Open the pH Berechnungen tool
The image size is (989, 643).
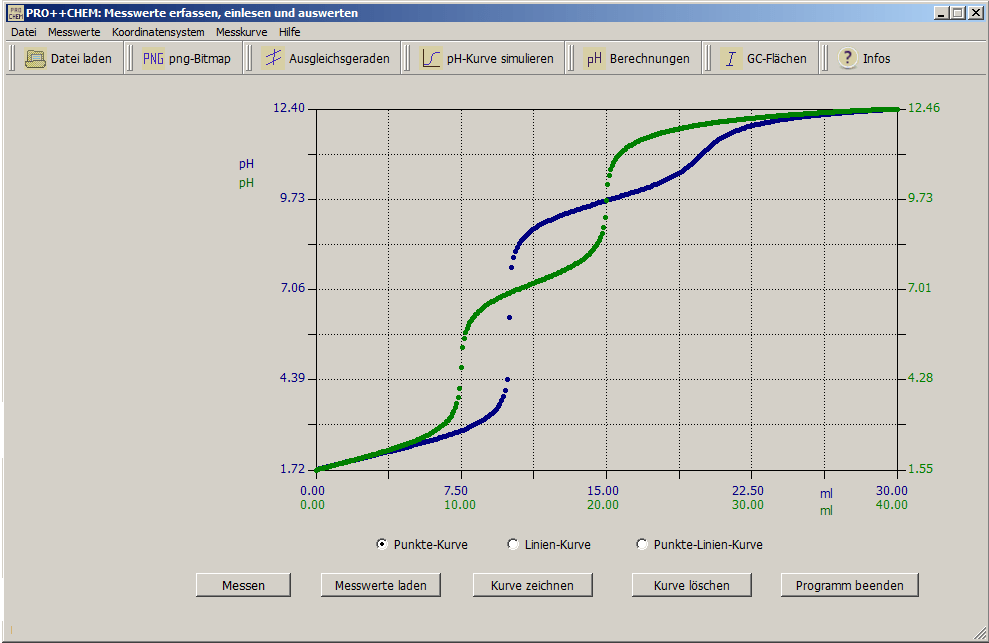(634, 58)
